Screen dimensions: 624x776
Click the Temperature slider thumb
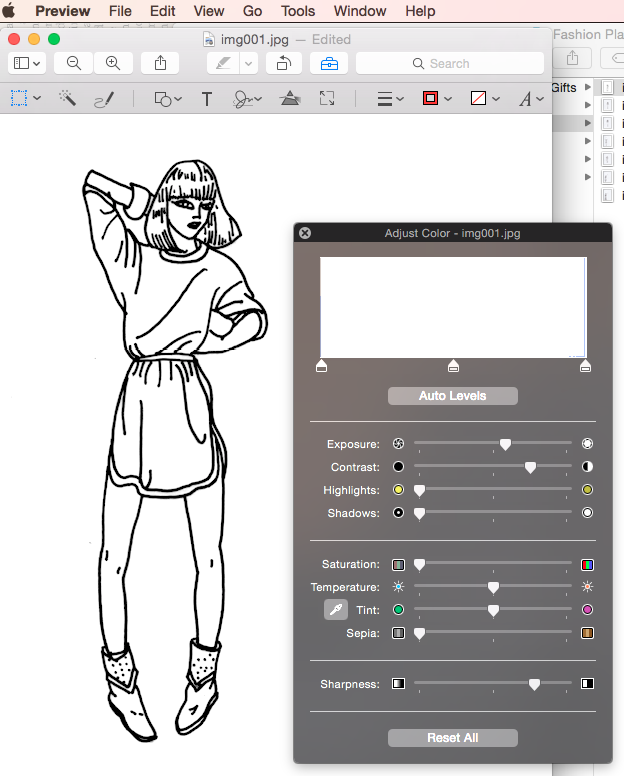[493, 587]
